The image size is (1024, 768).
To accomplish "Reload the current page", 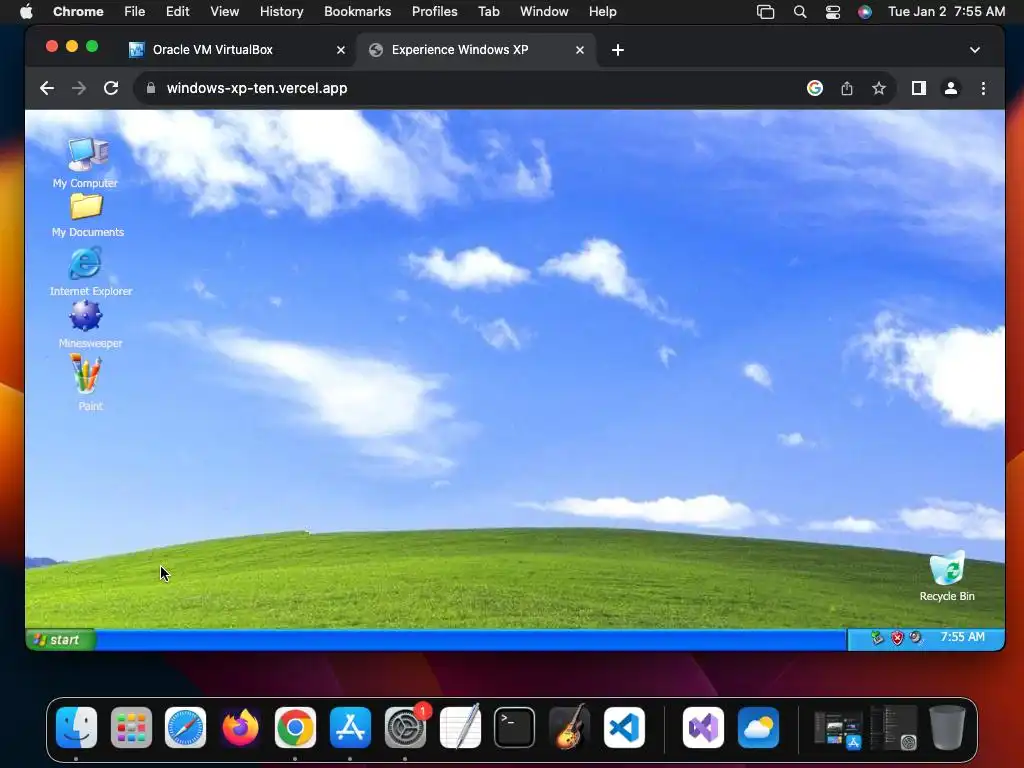I will [x=111, y=88].
